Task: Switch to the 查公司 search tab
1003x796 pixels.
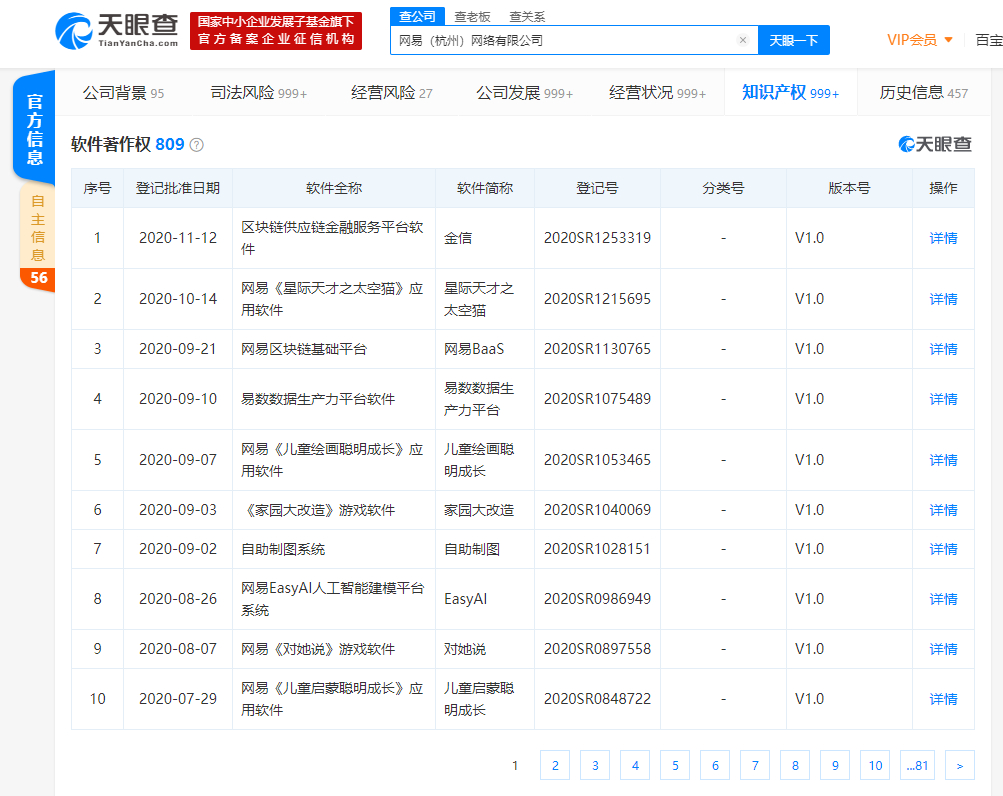Action: pyautogui.click(x=417, y=17)
